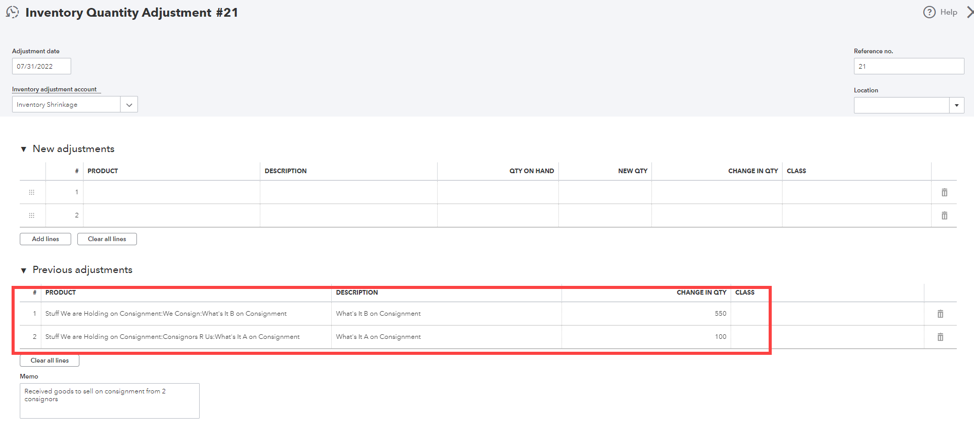Click the Reference no. field
Image resolution: width=974 pixels, height=439 pixels.
pos(908,67)
